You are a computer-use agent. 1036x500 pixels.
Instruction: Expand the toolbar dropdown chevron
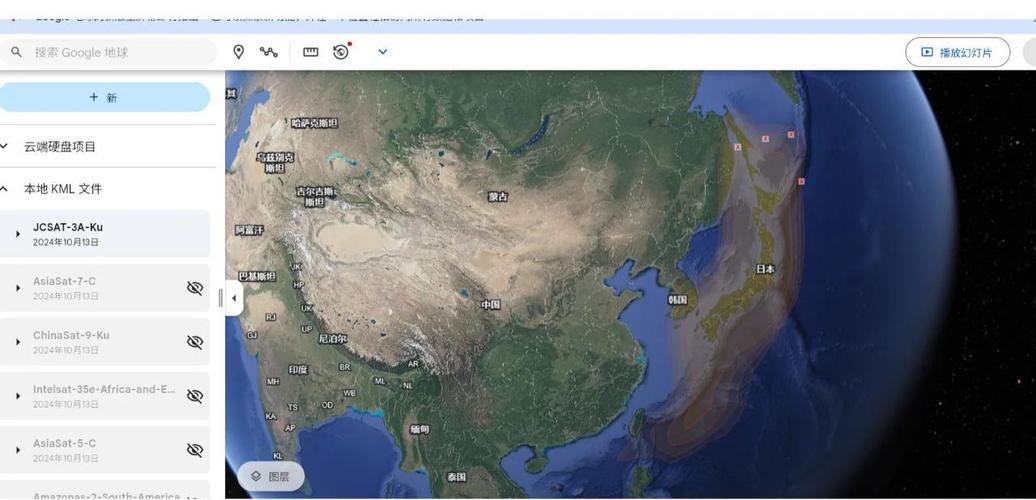click(x=383, y=52)
